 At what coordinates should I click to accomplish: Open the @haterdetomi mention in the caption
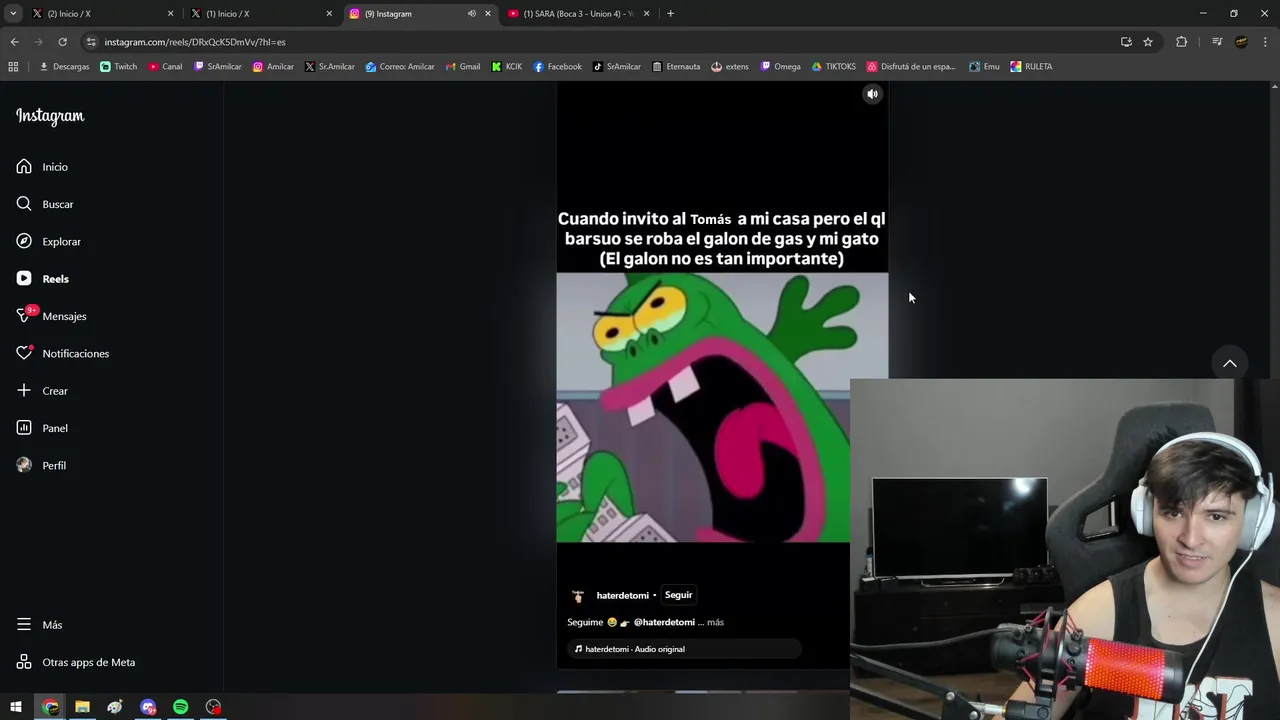coord(664,622)
